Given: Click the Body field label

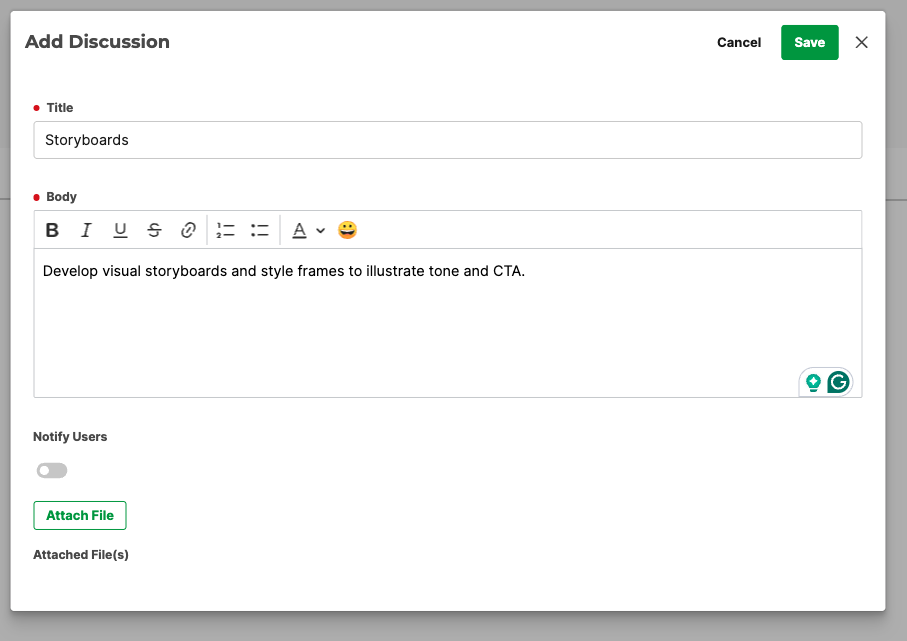Looking at the screenshot, I should [x=61, y=197].
